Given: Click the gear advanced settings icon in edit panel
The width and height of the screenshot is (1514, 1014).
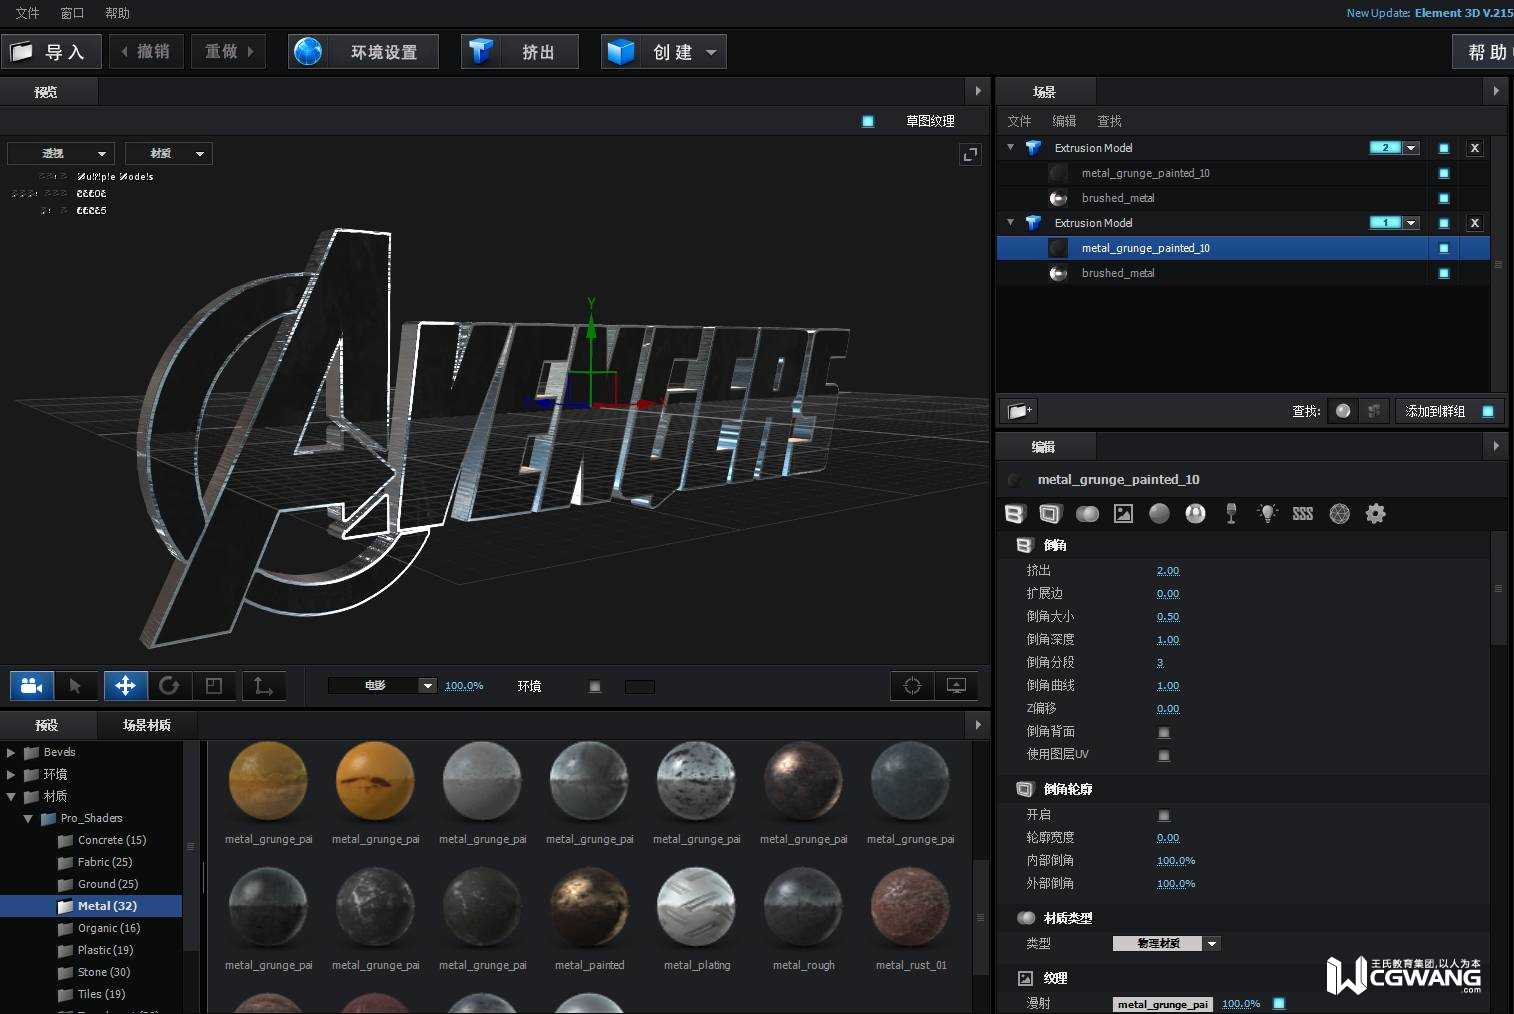Looking at the screenshot, I should (1376, 514).
